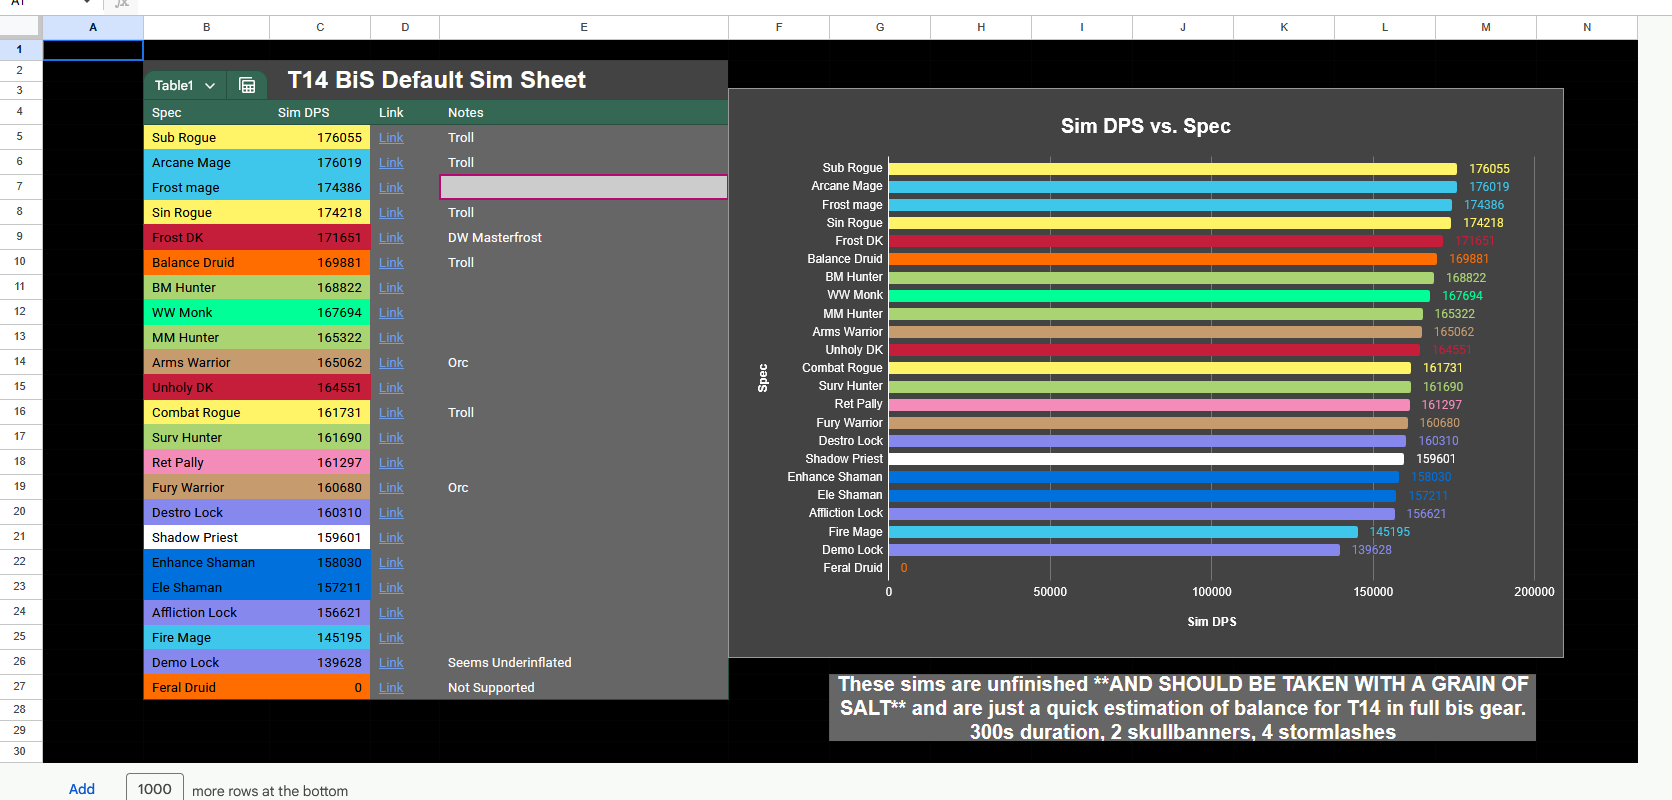
Task: Click the Sim DPS column header
Action: tap(320, 113)
